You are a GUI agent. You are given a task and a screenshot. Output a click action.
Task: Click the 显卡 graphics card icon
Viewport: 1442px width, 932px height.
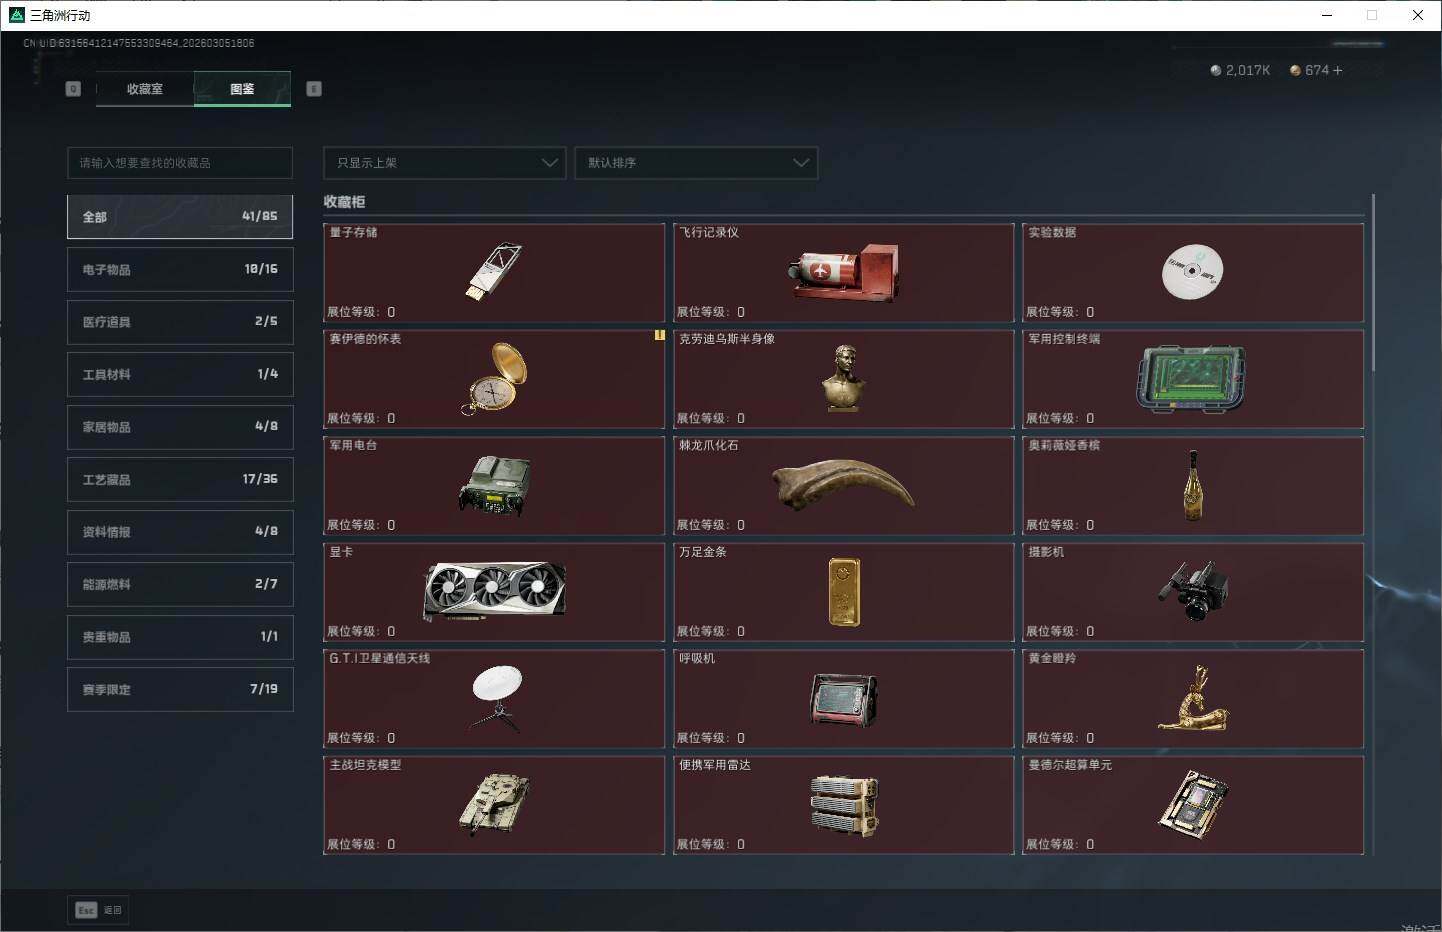point(494,591)
